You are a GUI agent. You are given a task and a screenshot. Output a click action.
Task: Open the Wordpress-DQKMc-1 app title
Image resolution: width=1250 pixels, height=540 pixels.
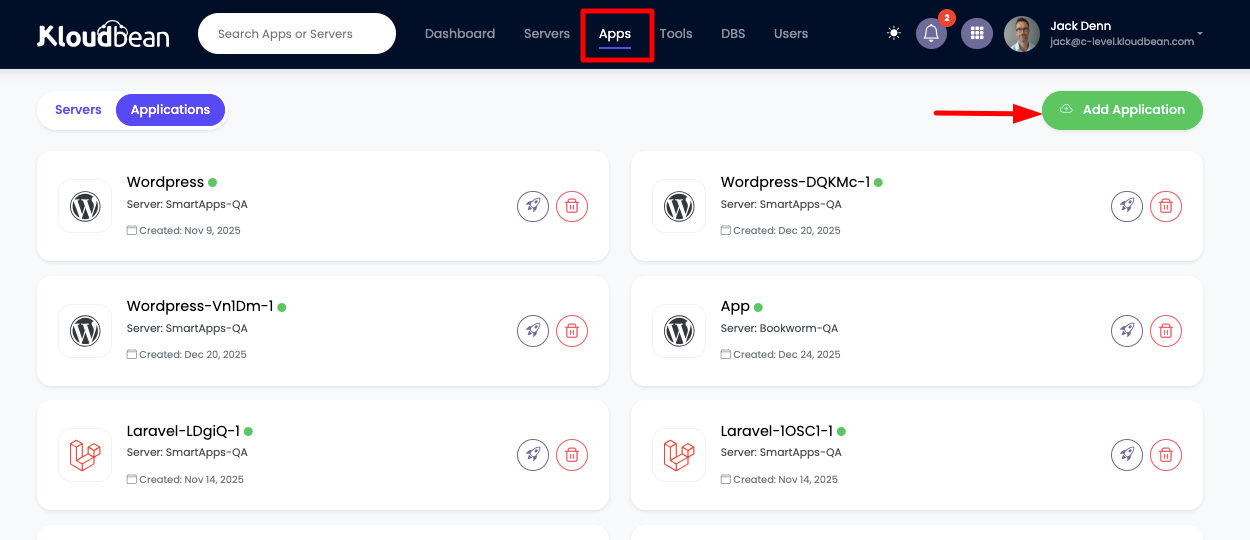pyautogui.click(x=794, y=182)
